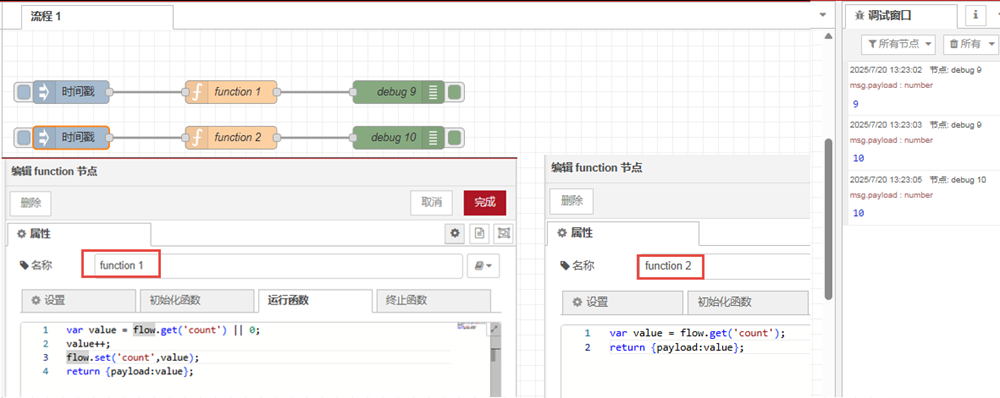Click the list icon on debug 9 node
This screenshot has width=1000, height=398.
coord(434,92)
